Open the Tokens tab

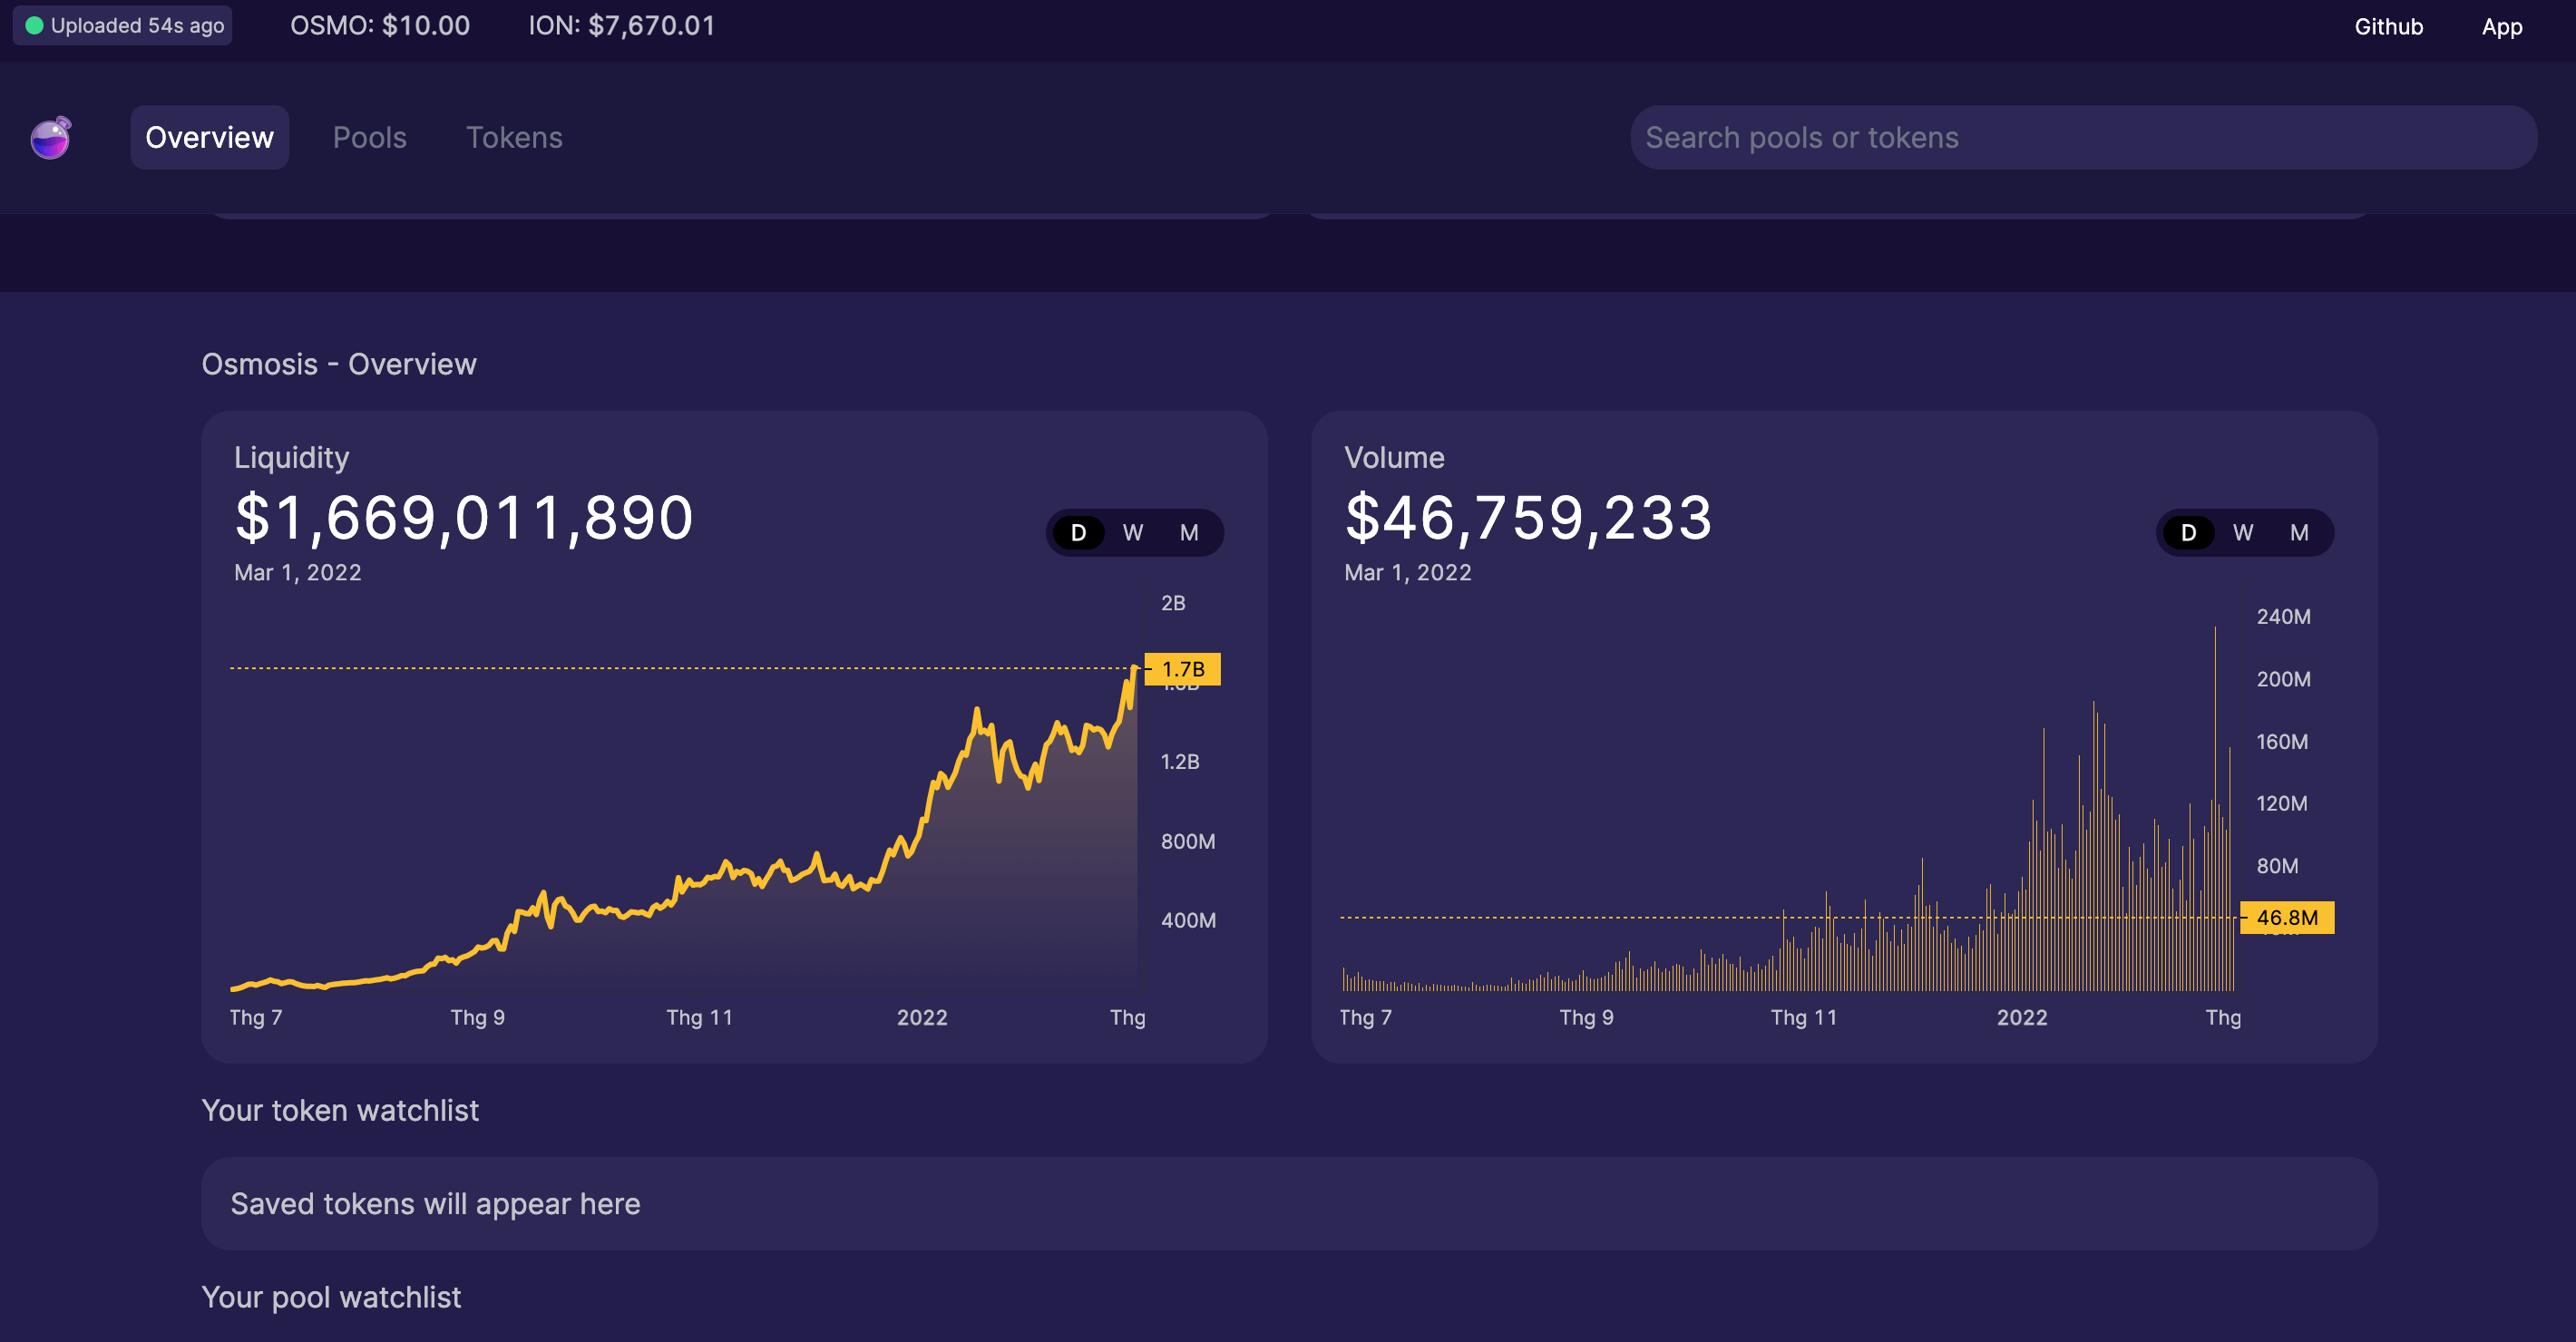(x=514, y=138)
